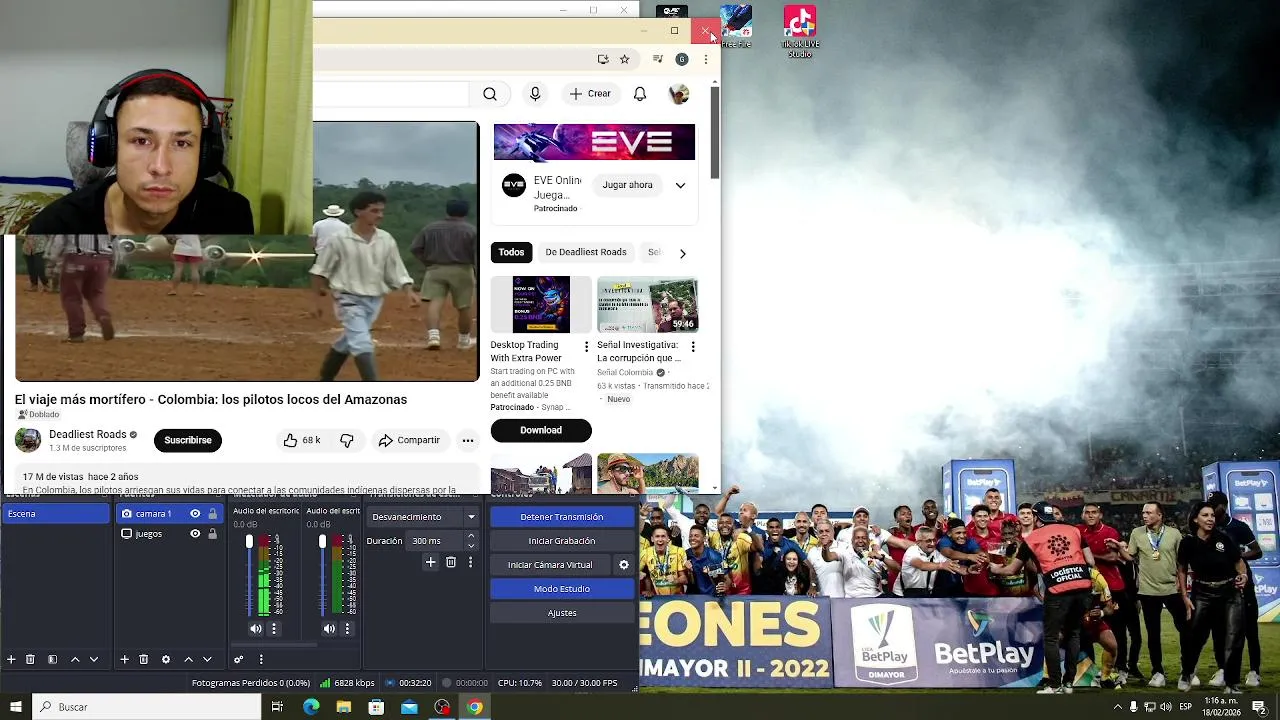Click the YouTube page vertical scrollbar
Viewport: 1280px width, 720px height.
click(x=715, y=133)
